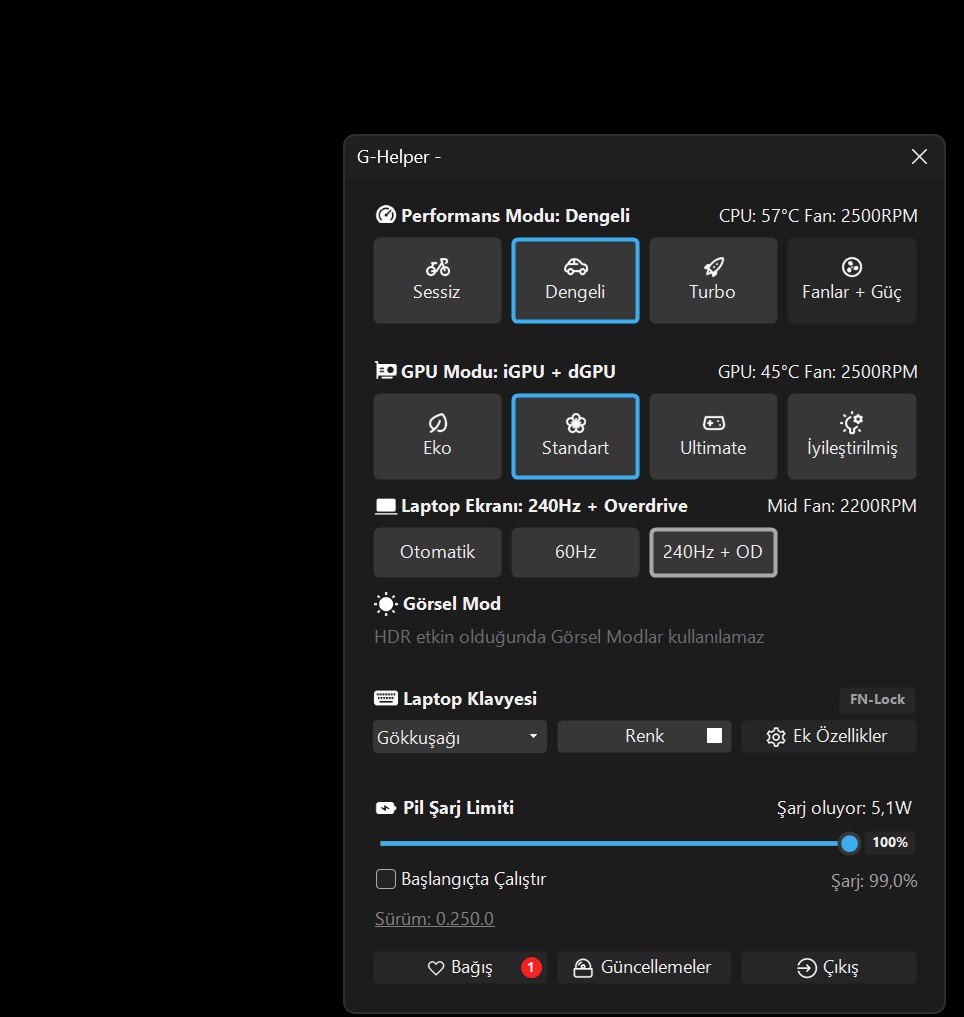964x1017 pixels.
Task: Click the laptop screen icon
Action: point(385,506)
